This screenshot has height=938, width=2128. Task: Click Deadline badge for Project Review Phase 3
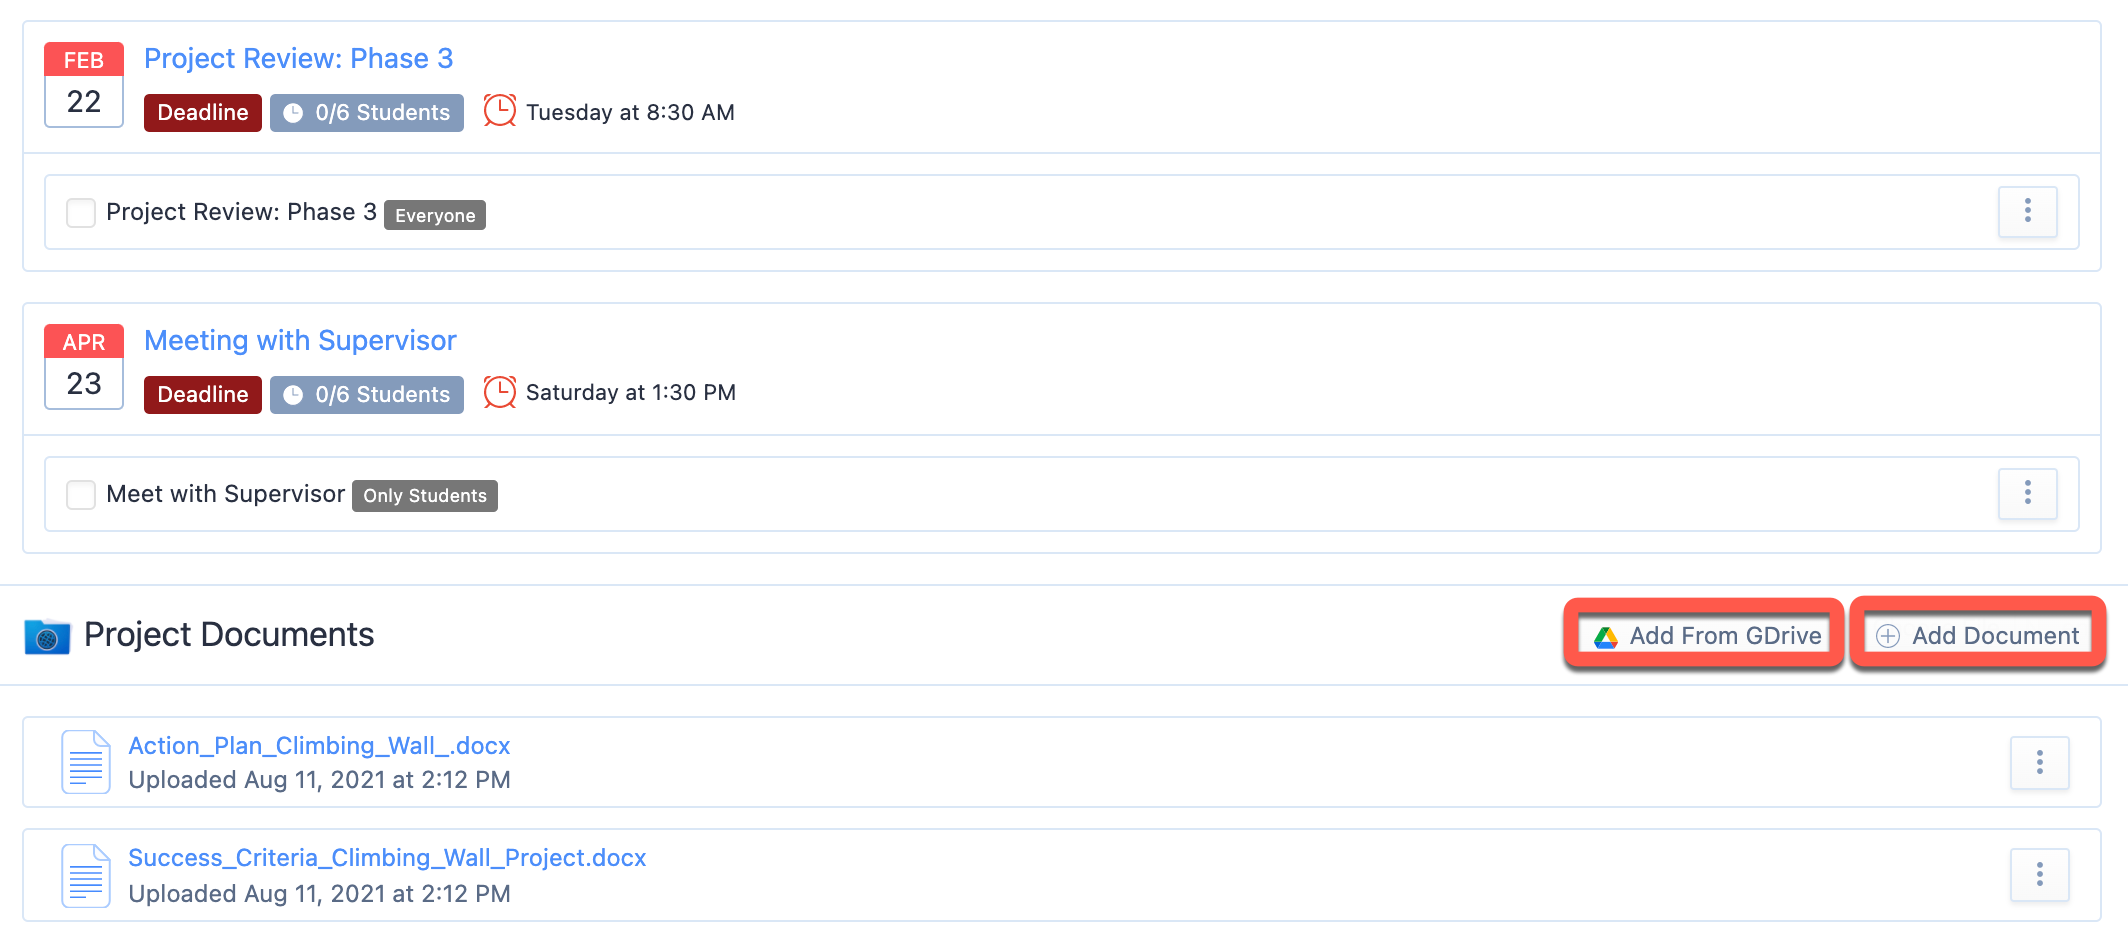(203, 112)
